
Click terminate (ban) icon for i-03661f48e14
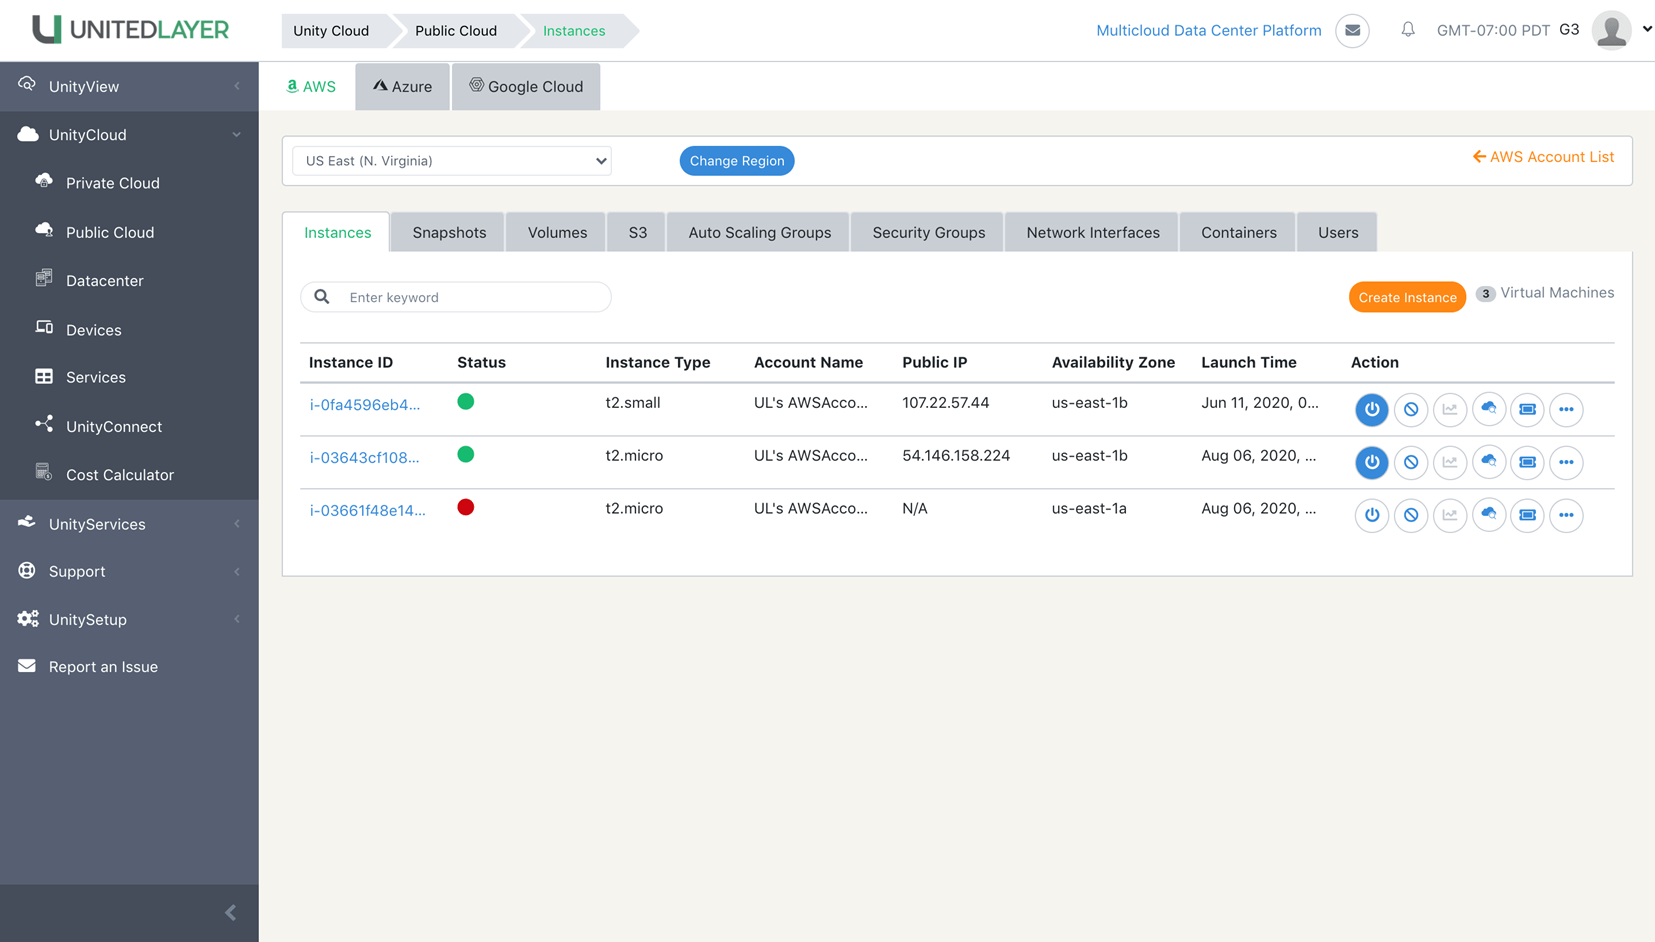(1410, 515)
